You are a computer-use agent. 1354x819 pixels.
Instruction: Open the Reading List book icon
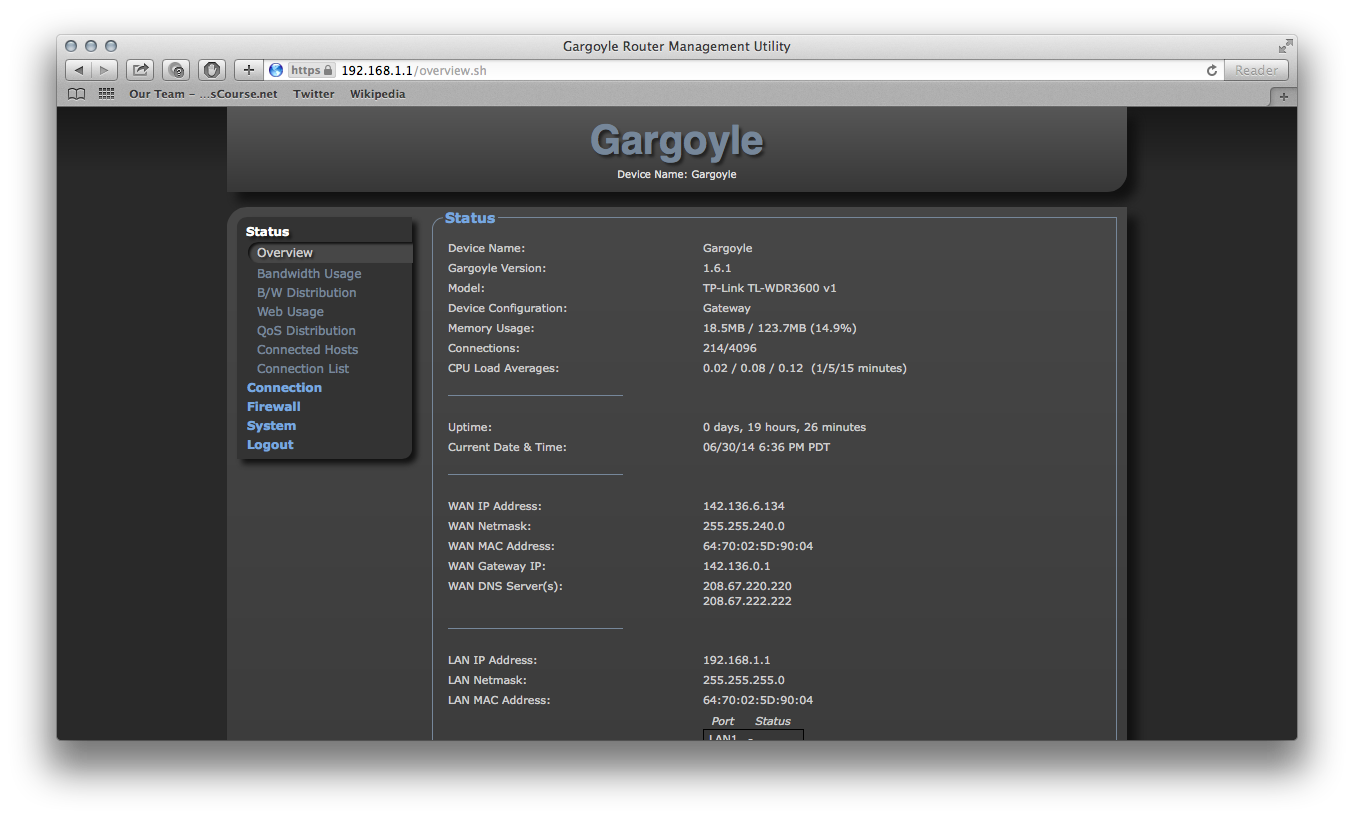coord(77,94)
